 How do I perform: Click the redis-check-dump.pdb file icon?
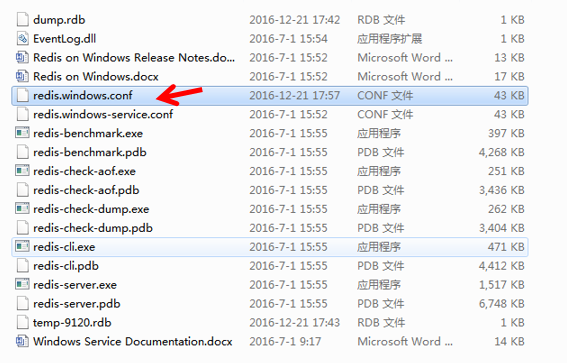coord(22,228)
